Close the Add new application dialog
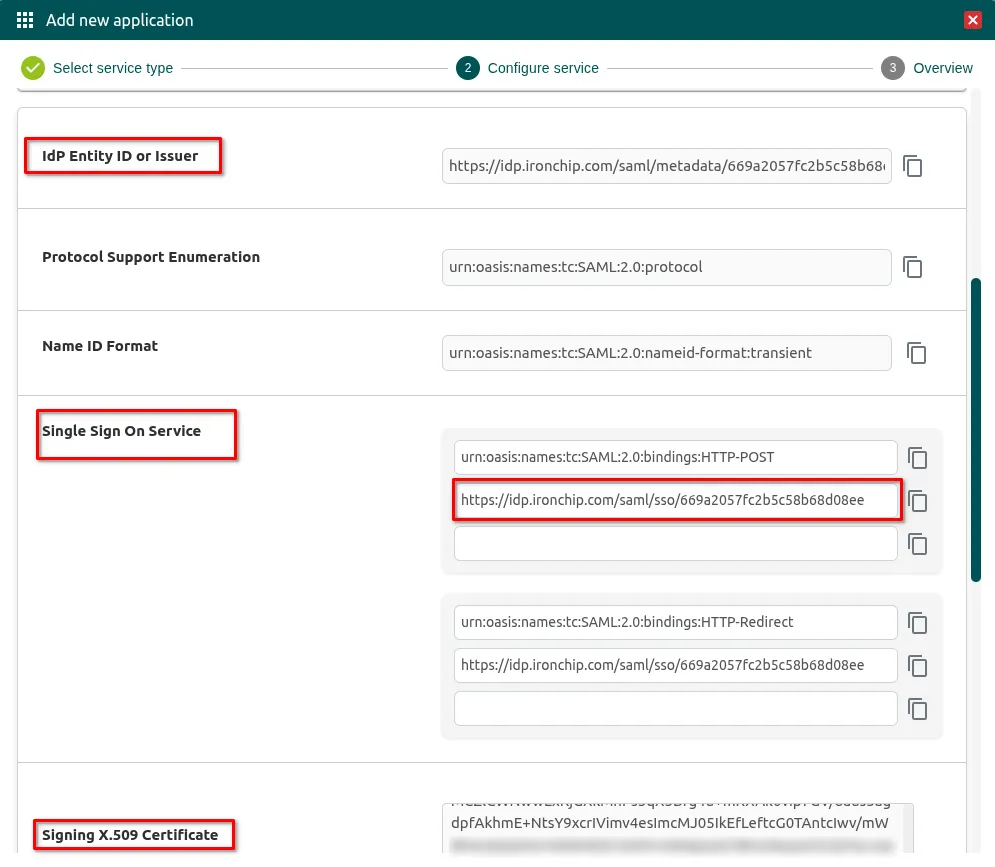Screen dimensions: 995x867 (x=972, y=20)
